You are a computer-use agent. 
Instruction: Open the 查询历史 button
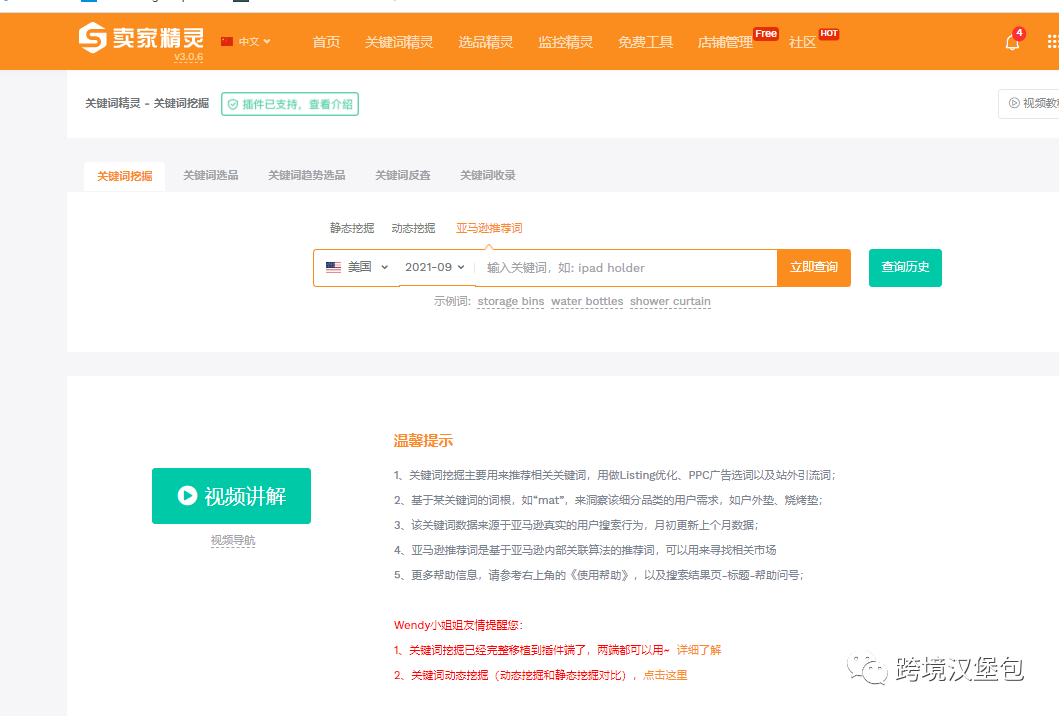click(x=904, y=267)
